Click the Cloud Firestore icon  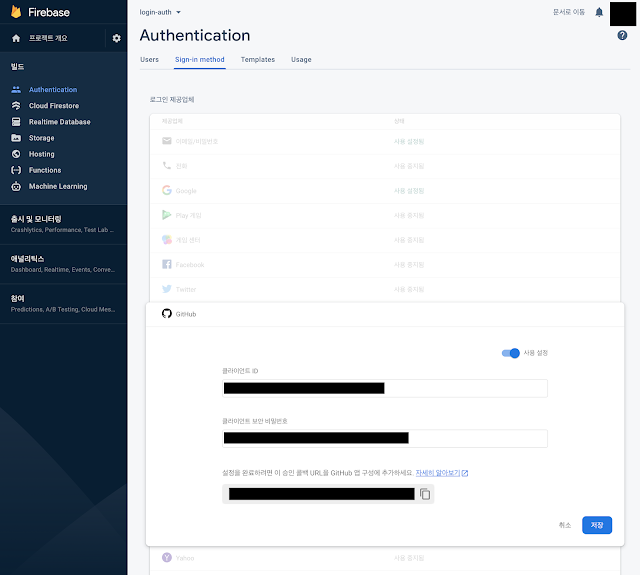pyautogui.click(x=16, y=106)
